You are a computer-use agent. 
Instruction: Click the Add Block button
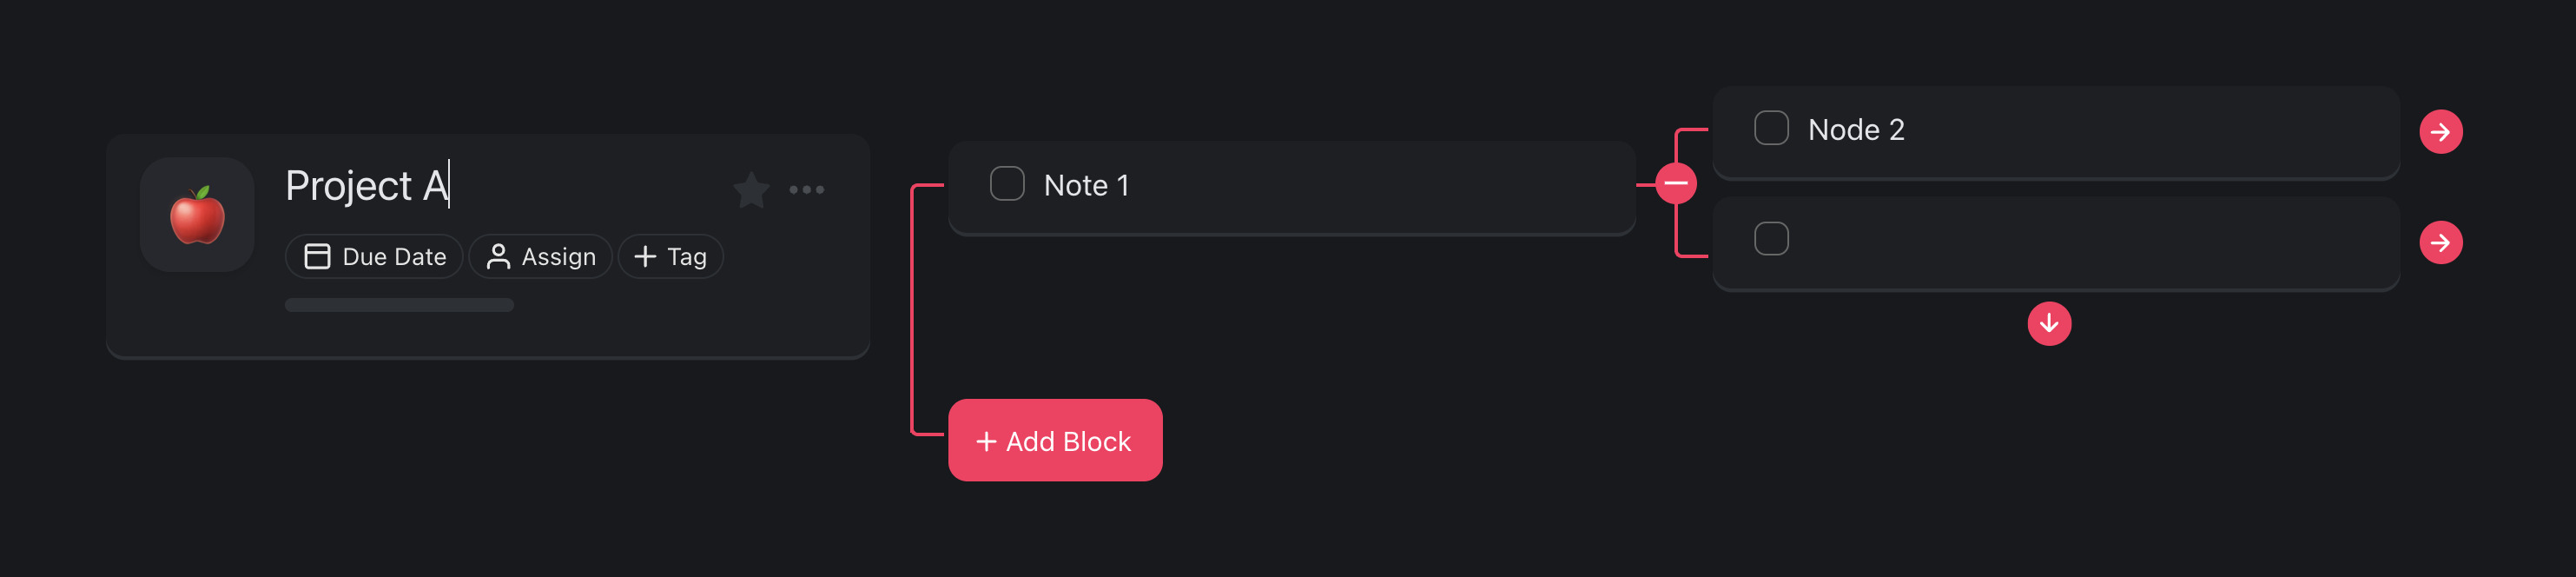[x=1055, y=440]
